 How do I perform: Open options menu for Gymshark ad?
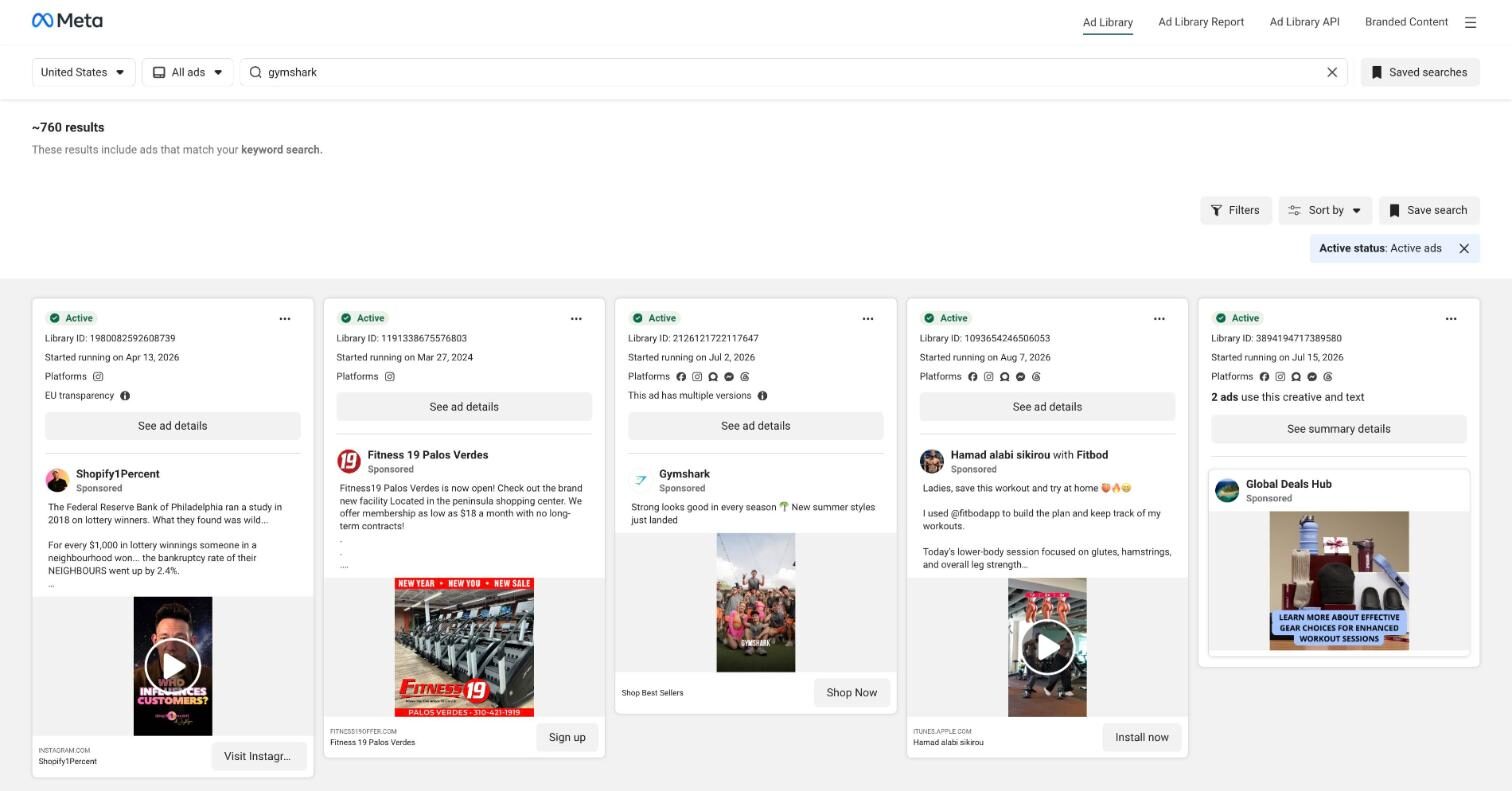click(x=868, y=318)
